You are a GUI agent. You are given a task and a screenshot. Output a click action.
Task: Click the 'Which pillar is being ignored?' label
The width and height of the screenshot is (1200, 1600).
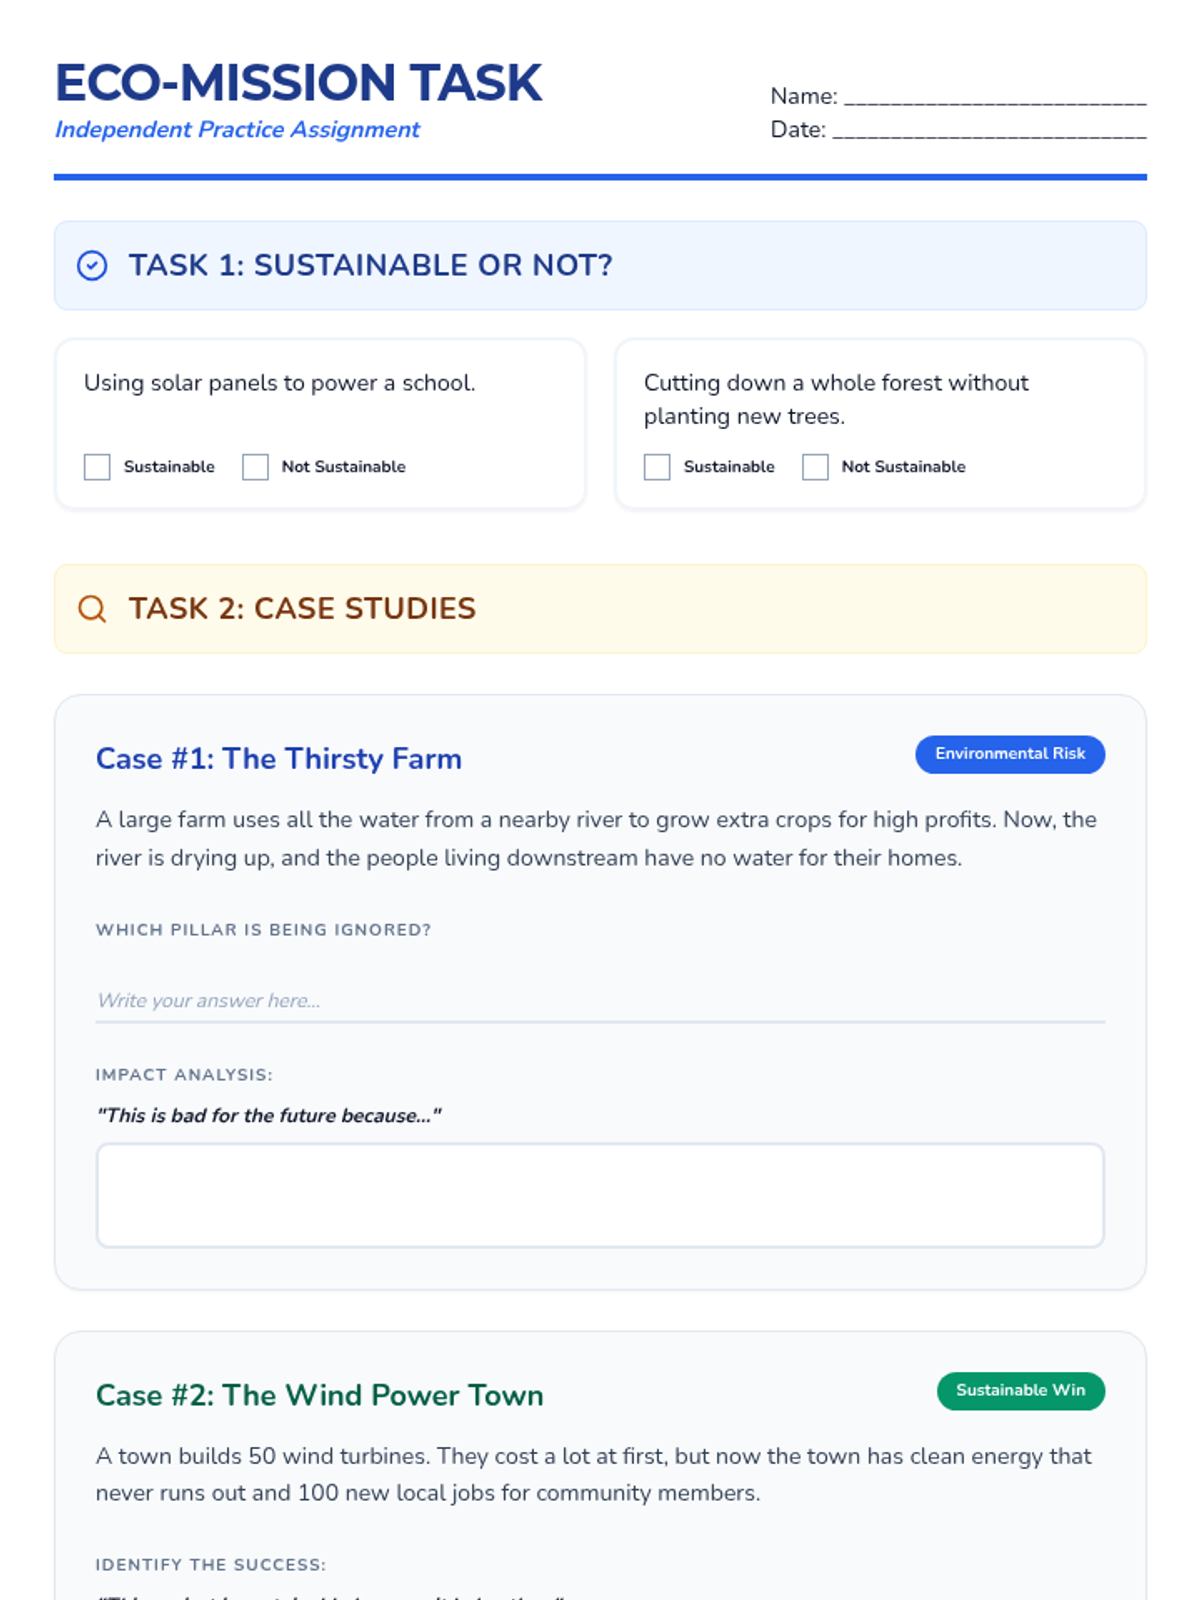point(263,930)
